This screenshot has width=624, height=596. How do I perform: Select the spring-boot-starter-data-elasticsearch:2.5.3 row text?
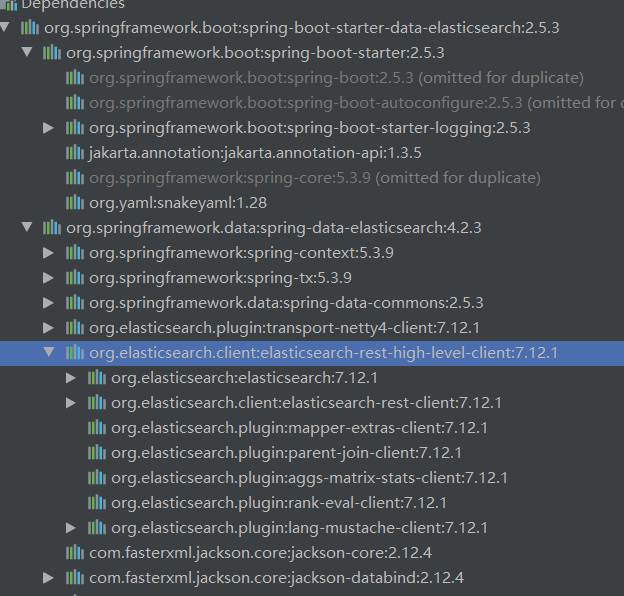click(x=302, y=28)
